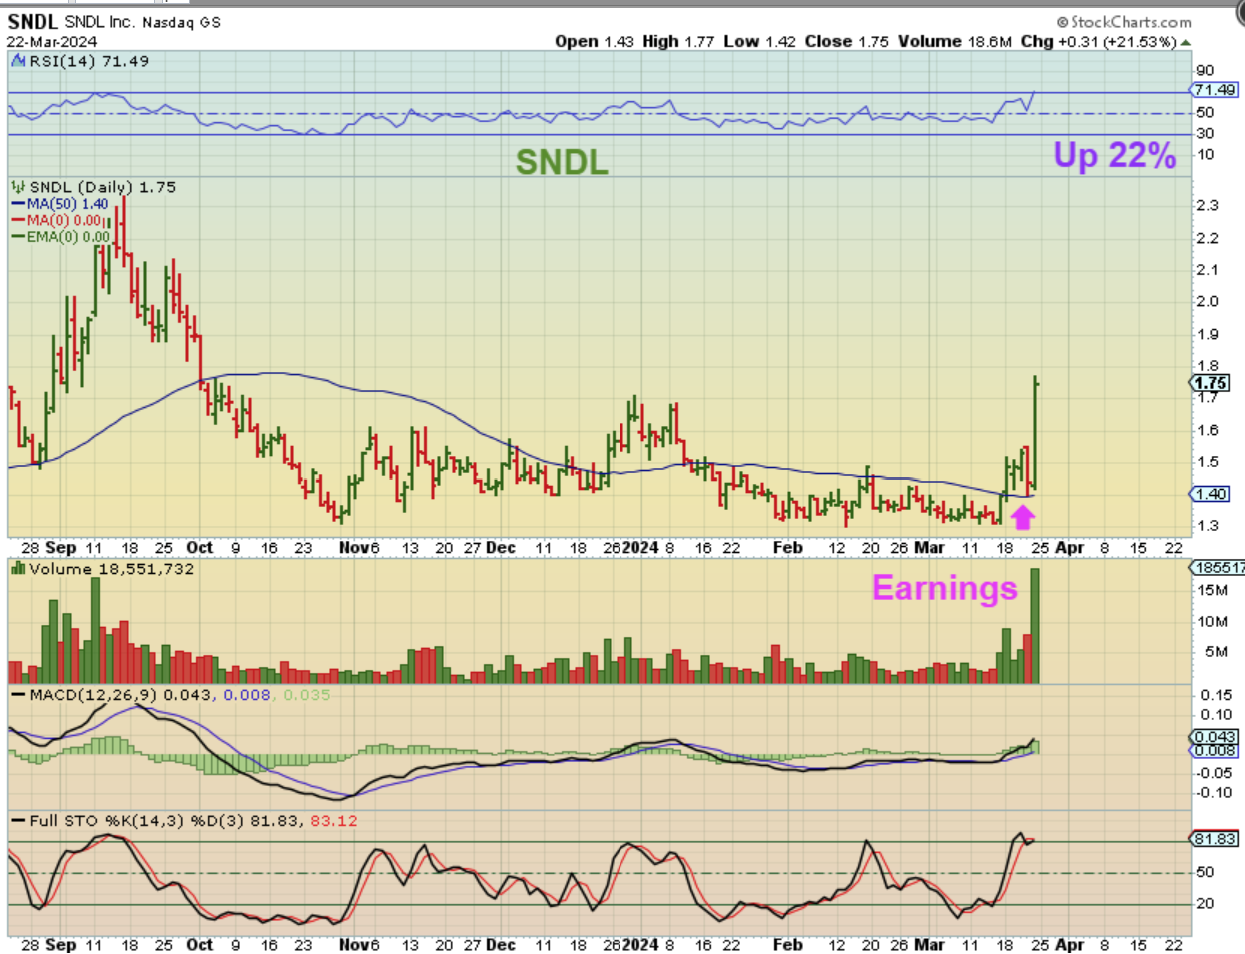Click the MA(50) 1.40 legend entry

click(x=60, y=204)
